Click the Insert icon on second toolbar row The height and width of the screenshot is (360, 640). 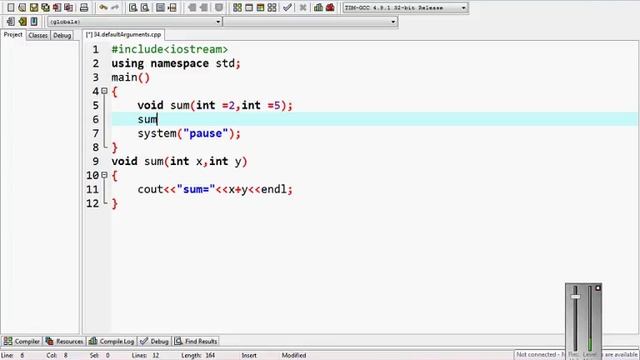11,21
